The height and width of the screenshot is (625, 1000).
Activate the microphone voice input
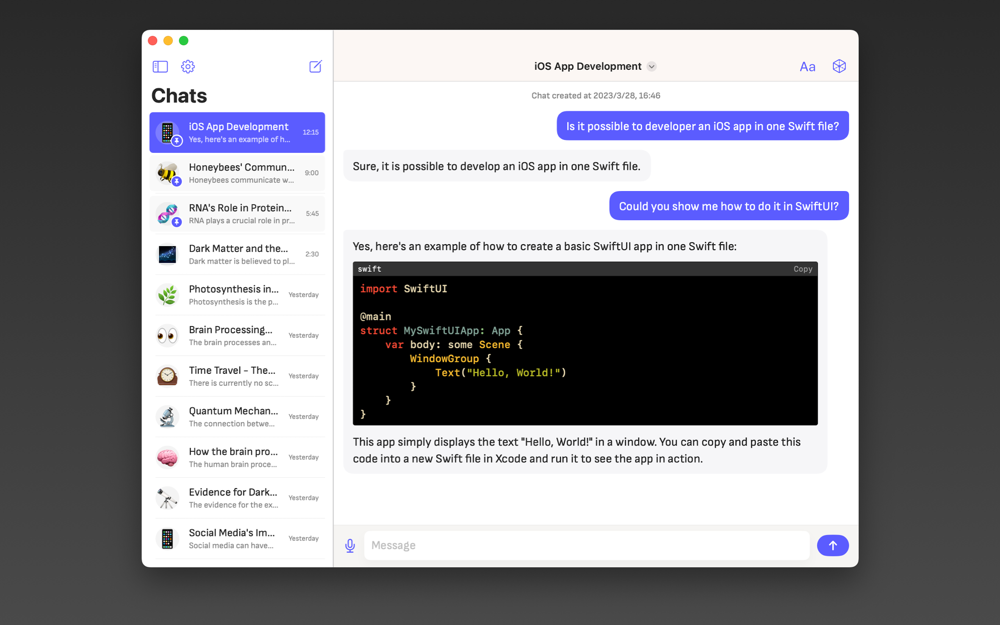tap(350, 545)
